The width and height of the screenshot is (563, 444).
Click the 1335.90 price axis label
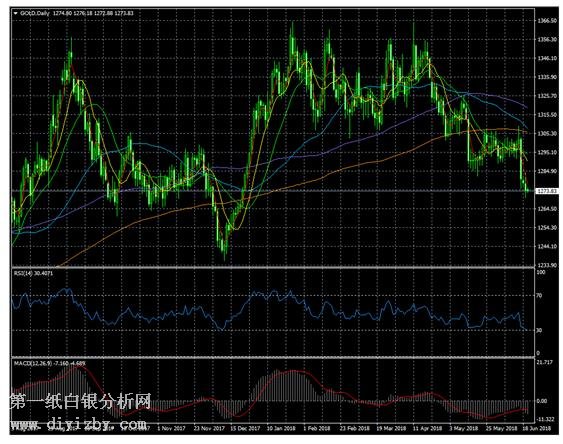point(546,77)
